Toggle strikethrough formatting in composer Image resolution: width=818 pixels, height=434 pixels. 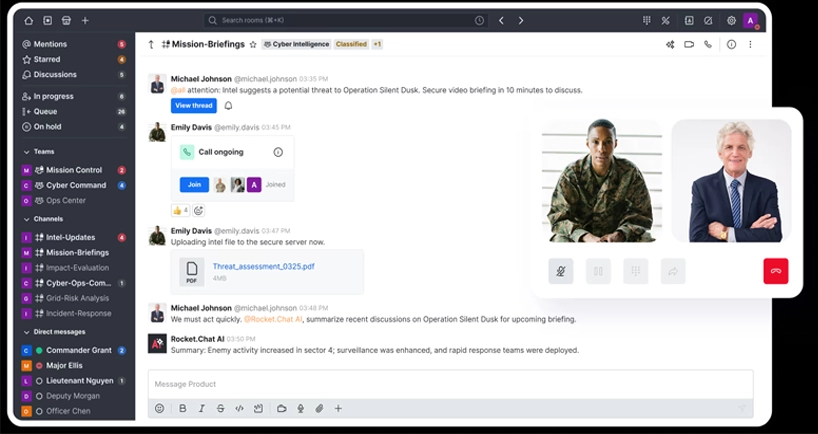tap(220, 409)
